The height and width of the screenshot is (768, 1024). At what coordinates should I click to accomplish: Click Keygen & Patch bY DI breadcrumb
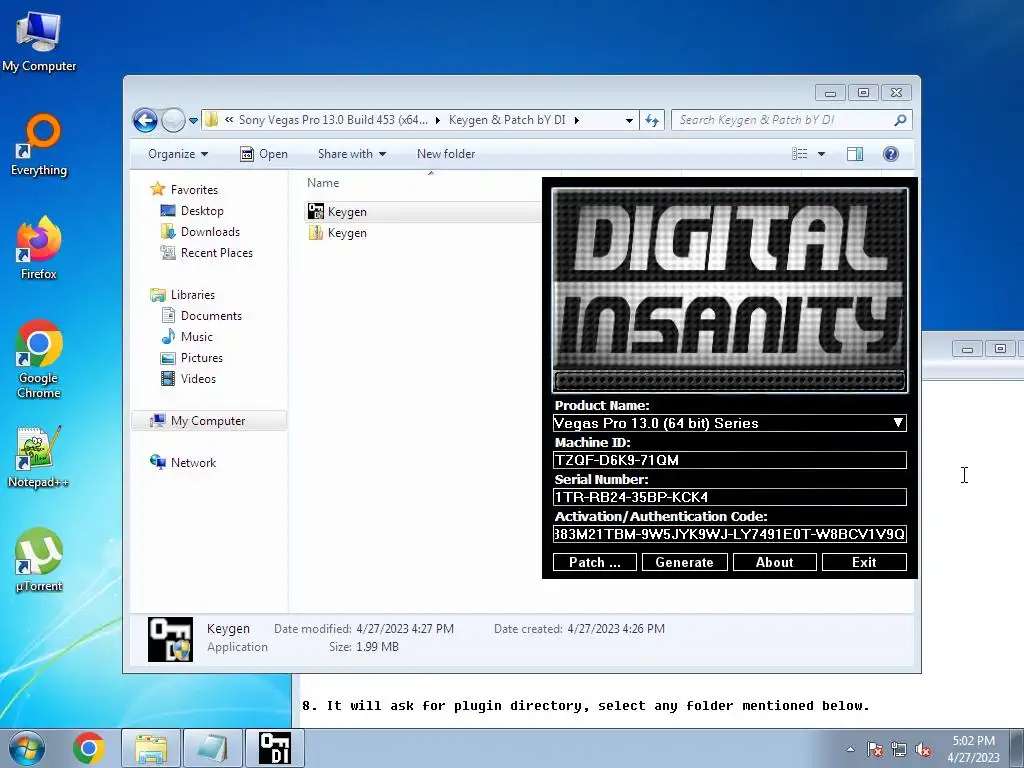pyautogui.click(x=507, y=120)
